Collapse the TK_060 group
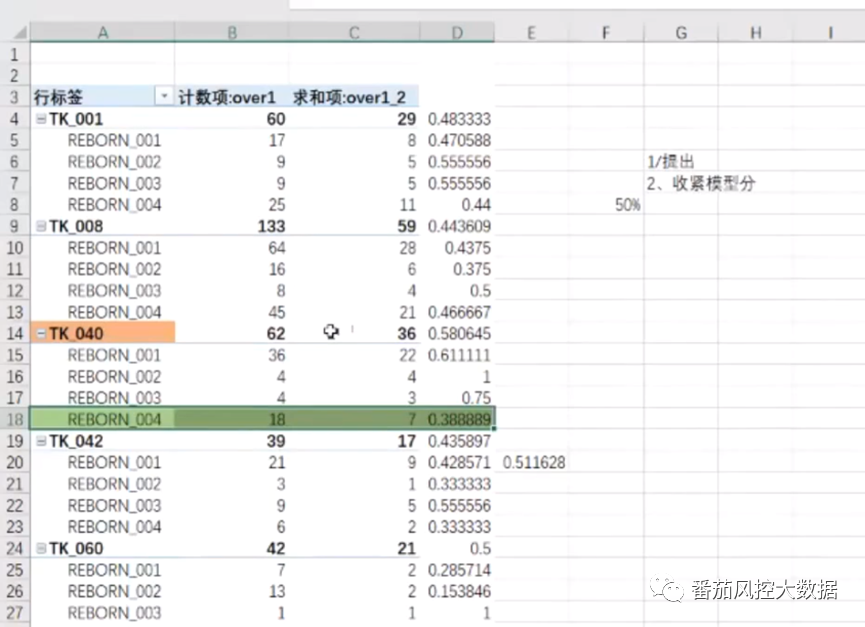Viewport: 865px width, 627px height. click(41, 549)
